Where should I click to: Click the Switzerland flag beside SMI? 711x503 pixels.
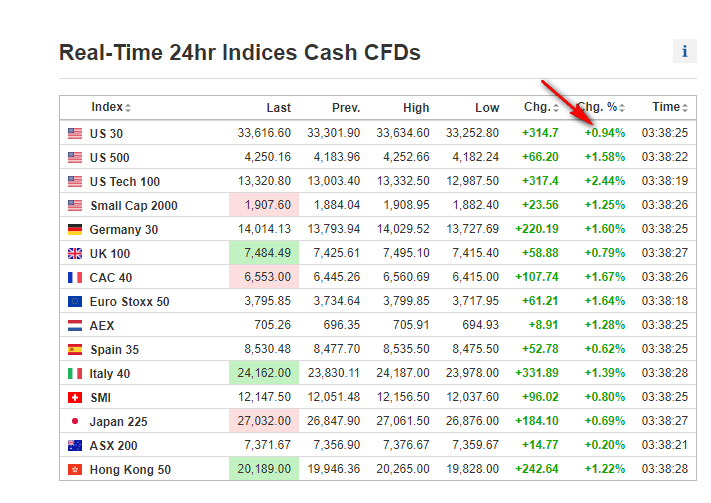tap(75, 397)
